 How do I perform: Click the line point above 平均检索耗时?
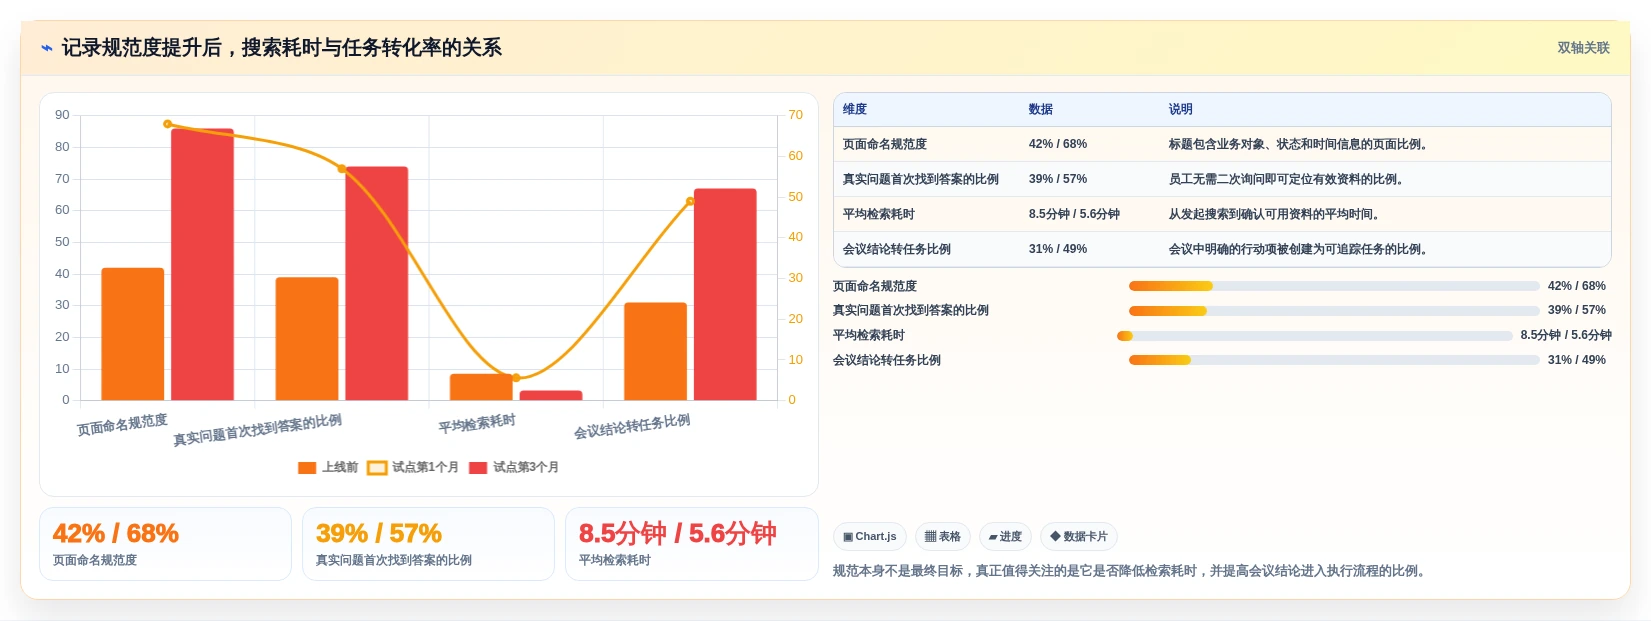[516, 378]
